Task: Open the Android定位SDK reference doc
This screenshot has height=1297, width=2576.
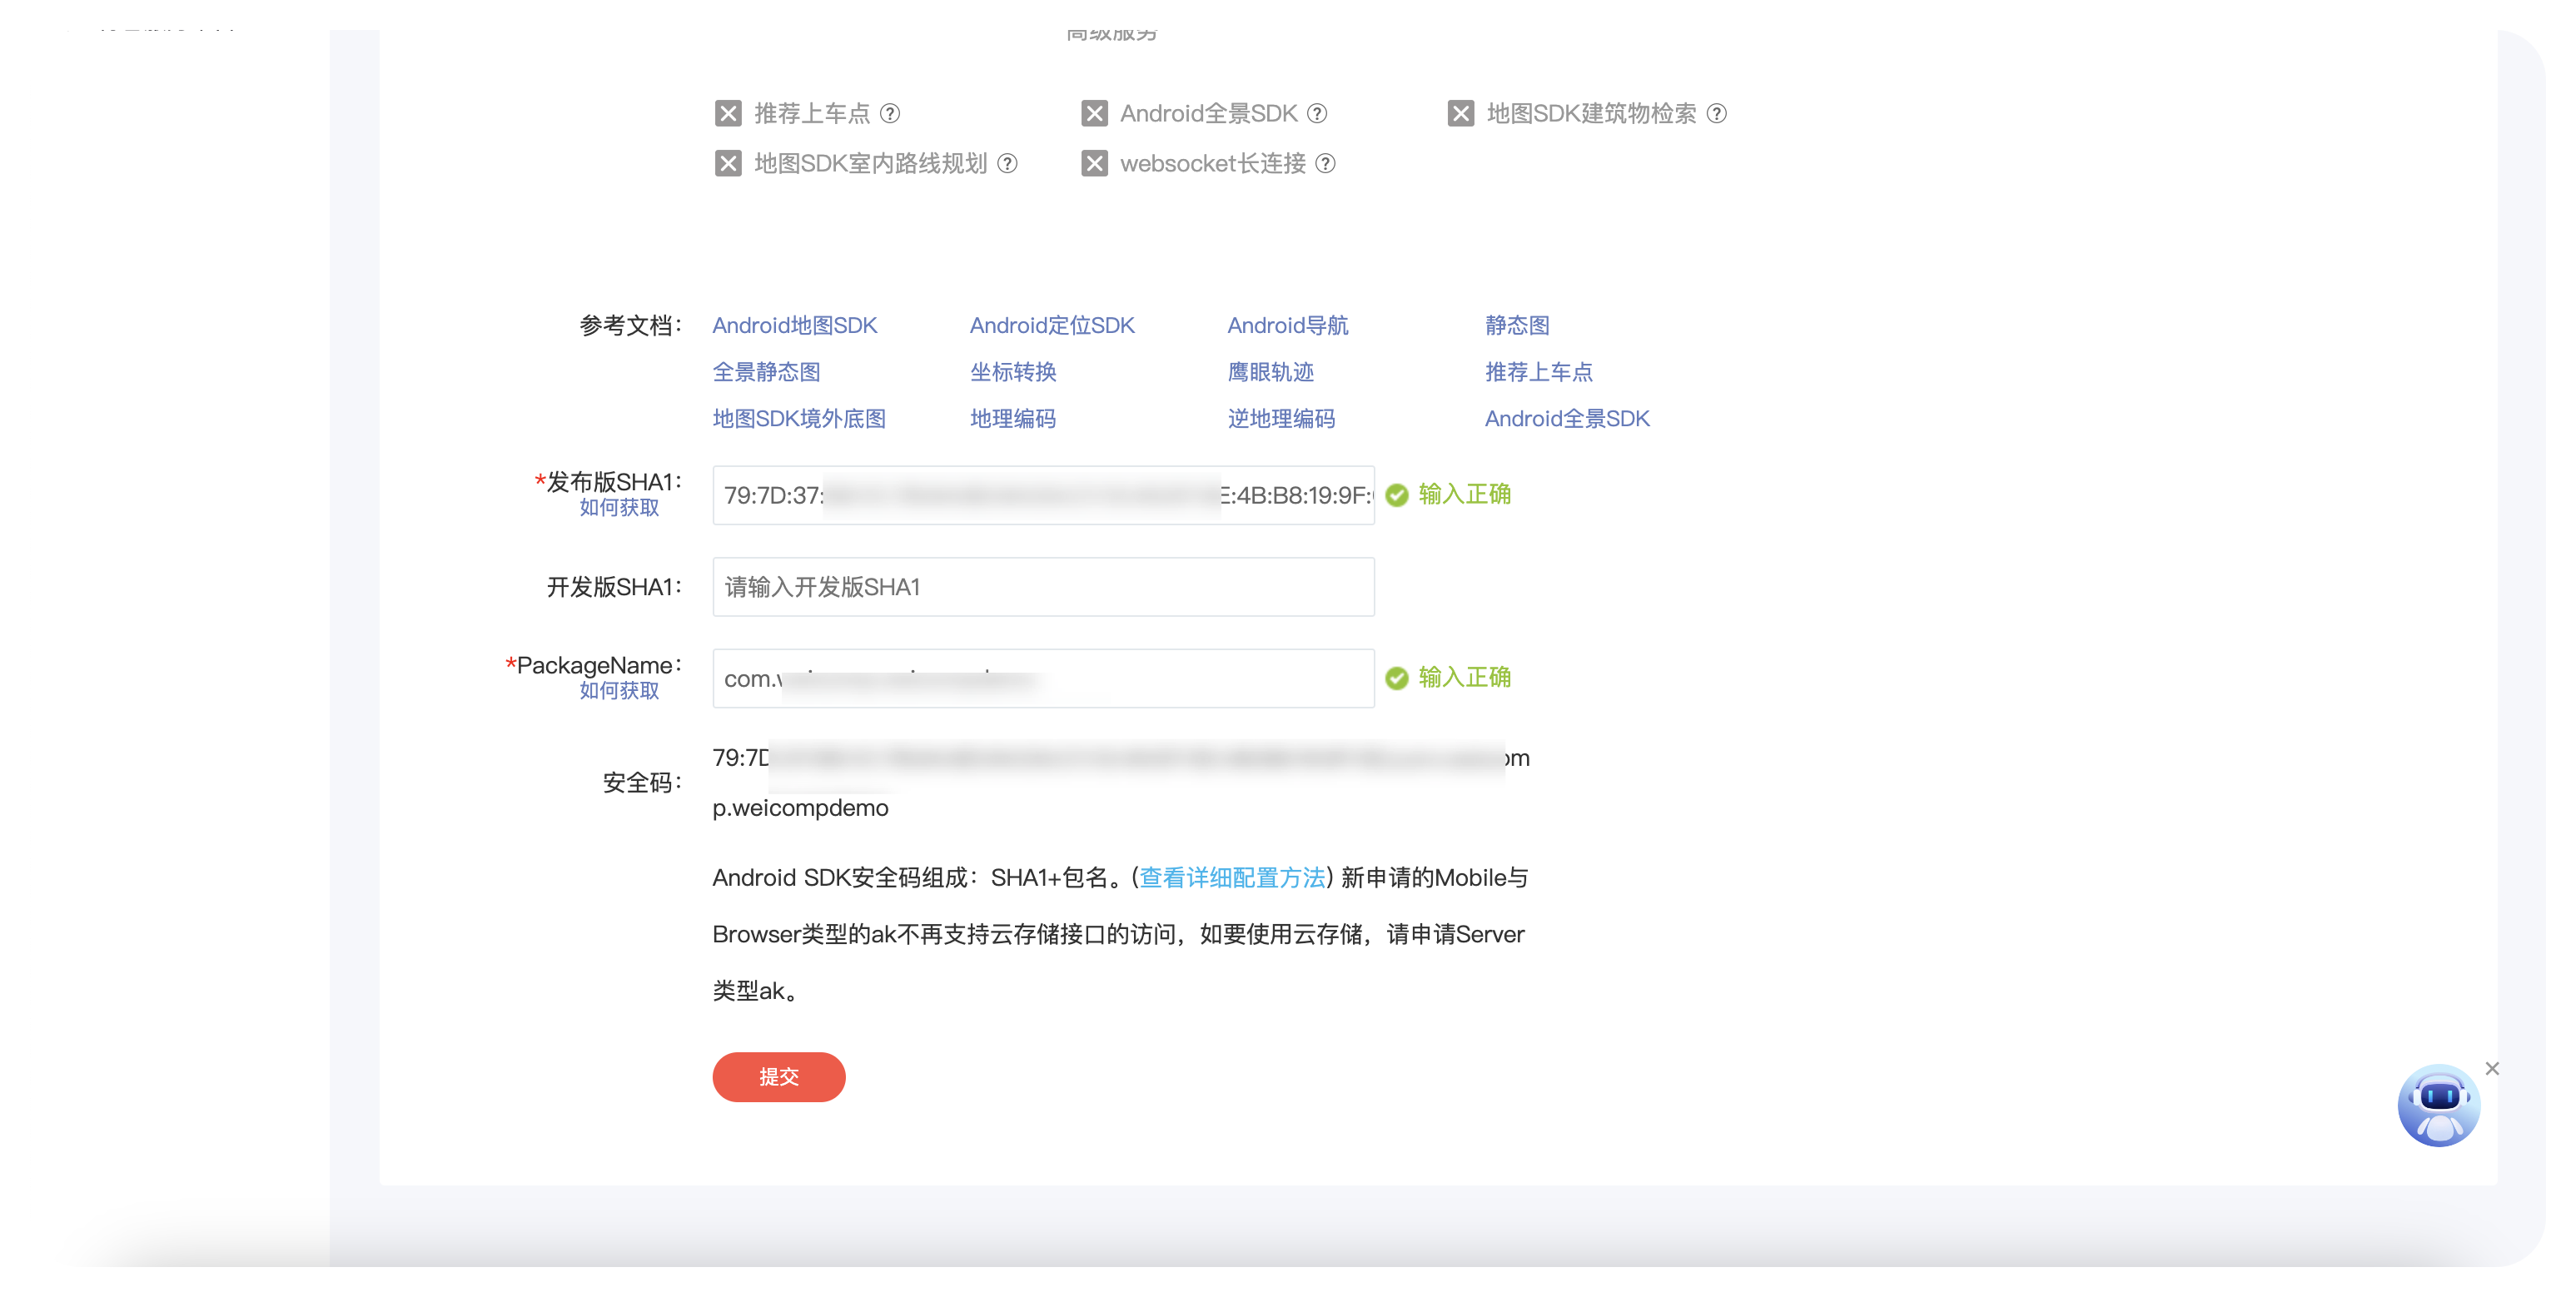Action: click(1052, 325)
